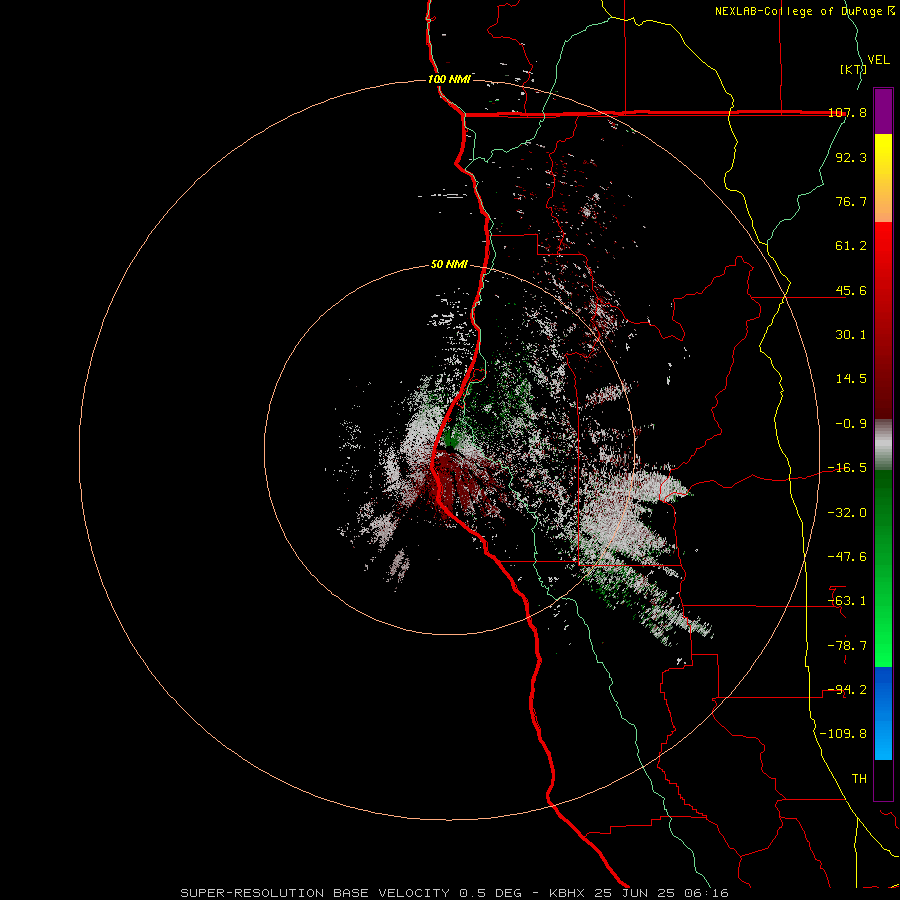Image resolution: width=900 pixels, height=900 pixels.
Task: Click the radar site at the rings' center
Action: tap(449, 450)
